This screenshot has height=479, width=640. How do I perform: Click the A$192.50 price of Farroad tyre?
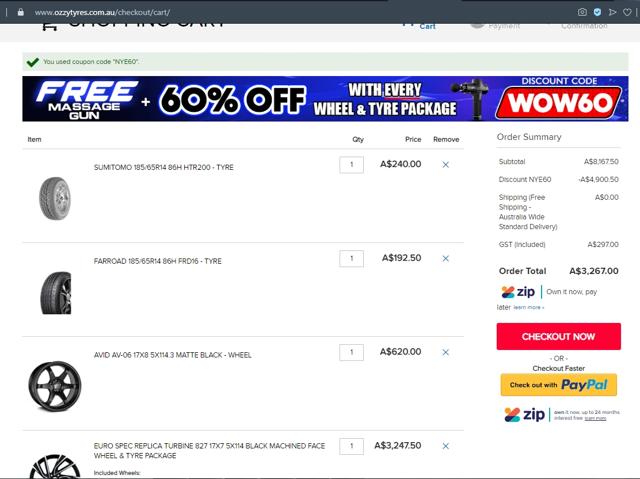pyautogui.click(x=402, y=258)
